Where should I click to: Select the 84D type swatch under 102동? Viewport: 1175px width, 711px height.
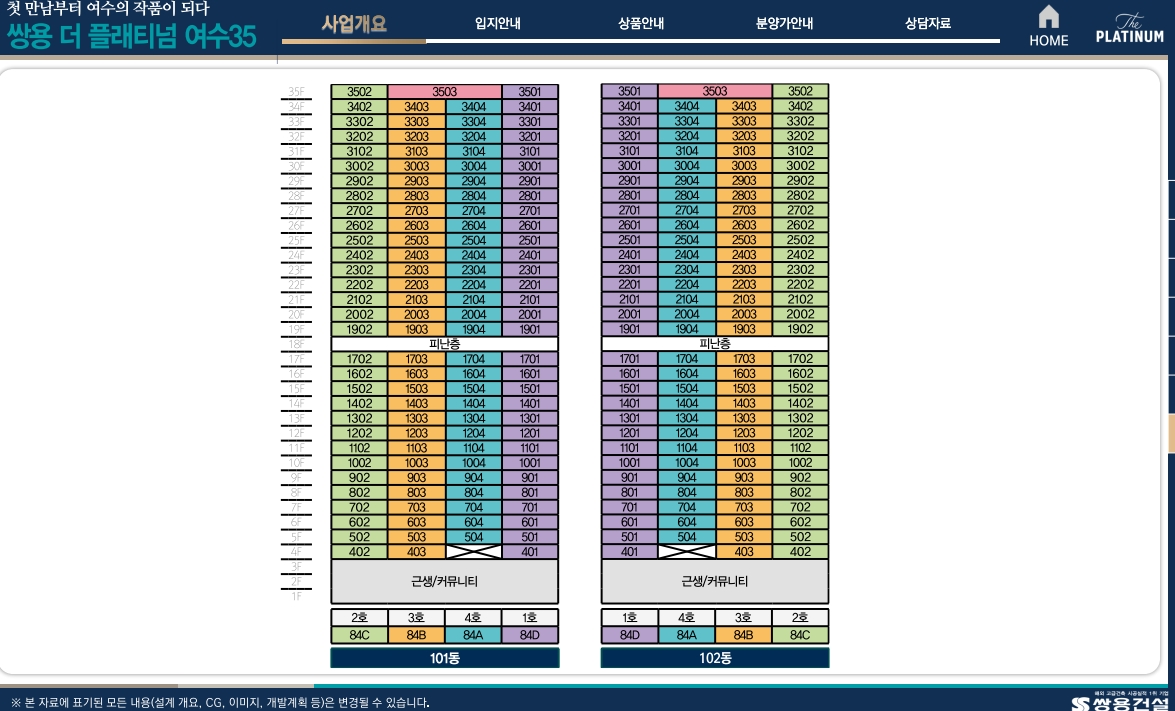[629, 635]
